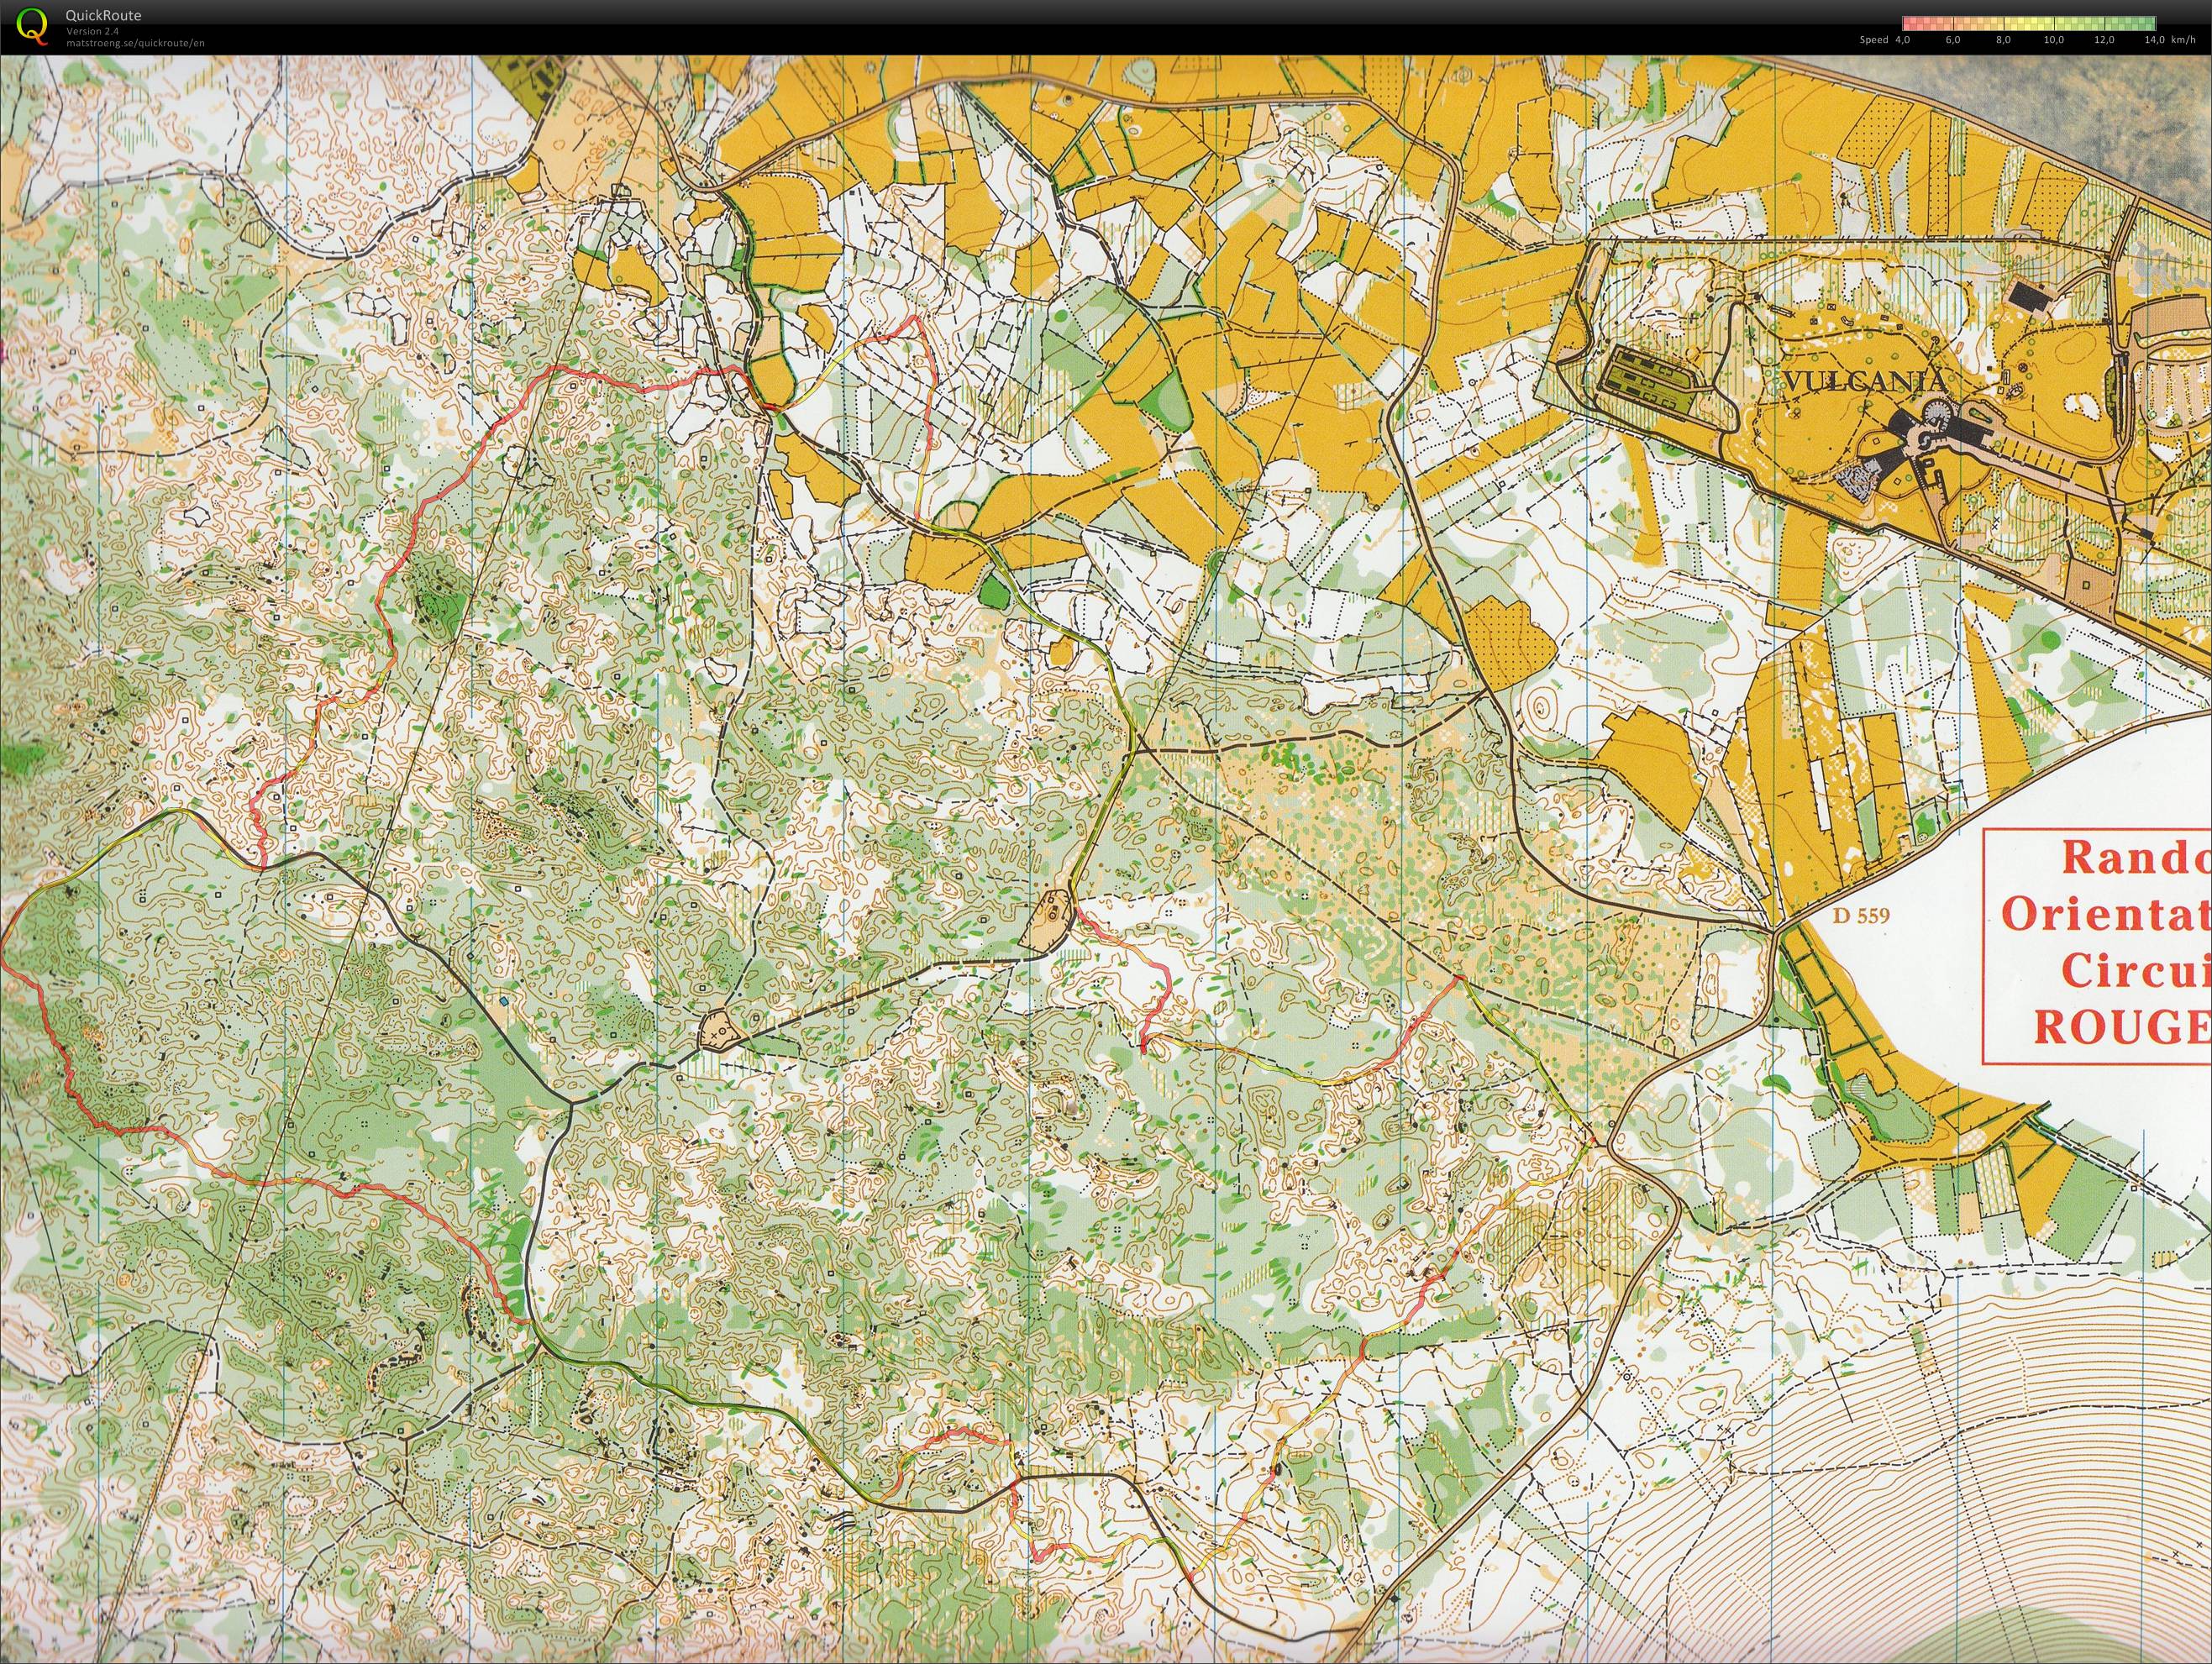2212x1664 pixels.
Task: Click the km/h unit label
Action: [x=2183, y=40]
